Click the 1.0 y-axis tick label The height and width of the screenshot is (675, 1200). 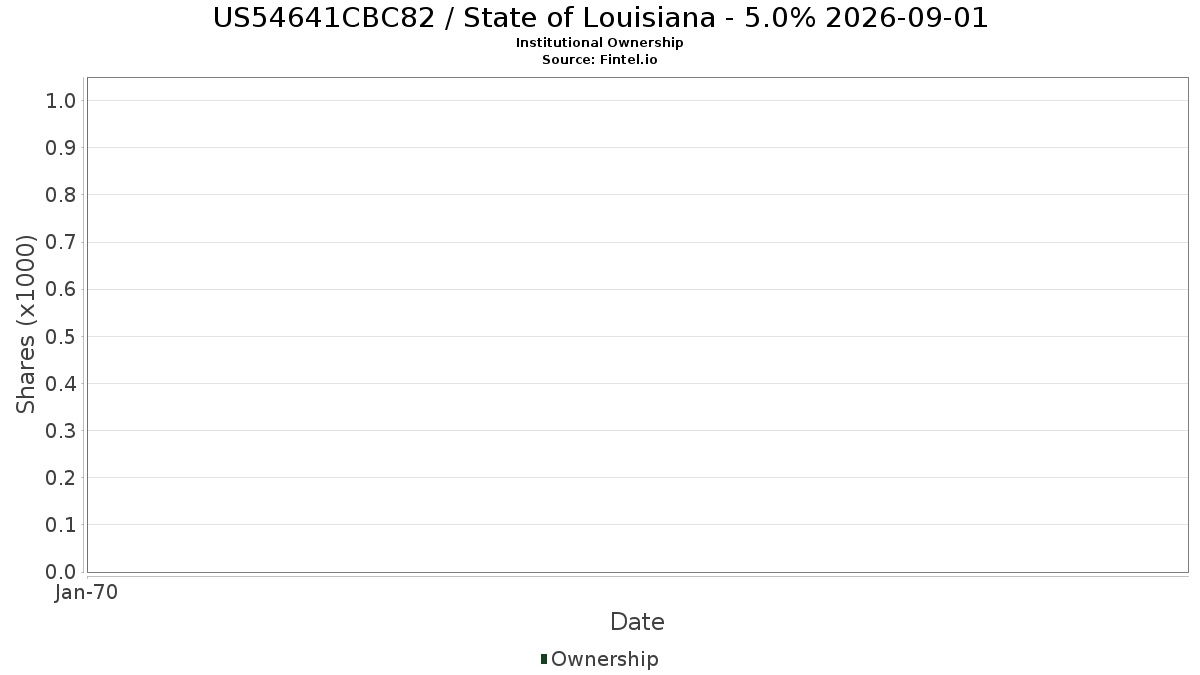(61, 100)
